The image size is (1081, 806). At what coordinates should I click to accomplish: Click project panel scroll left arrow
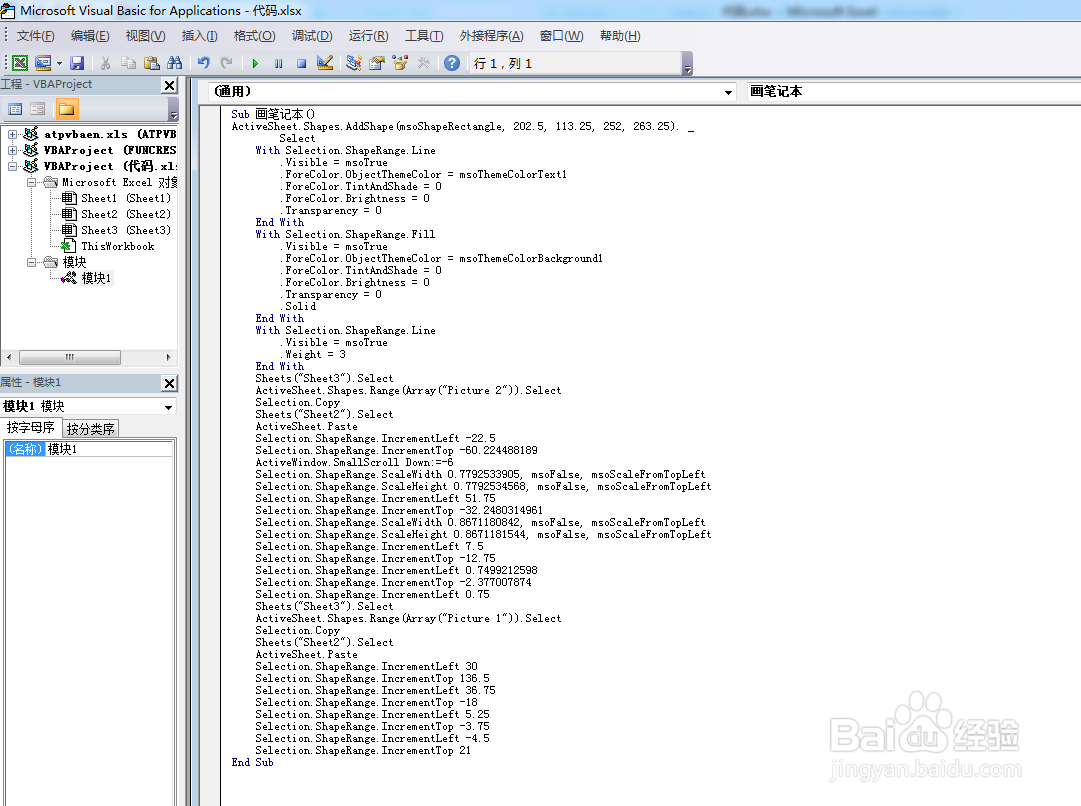pyautogui.click(x=9, y=357)
